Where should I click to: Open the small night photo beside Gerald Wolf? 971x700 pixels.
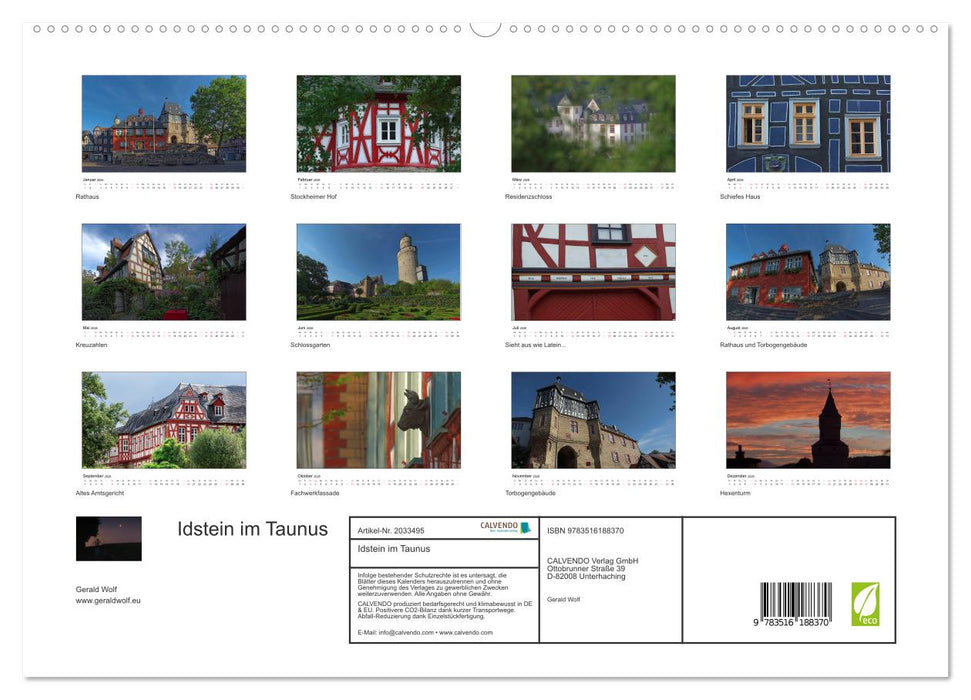pyautogui.click(x=109, y=538)
